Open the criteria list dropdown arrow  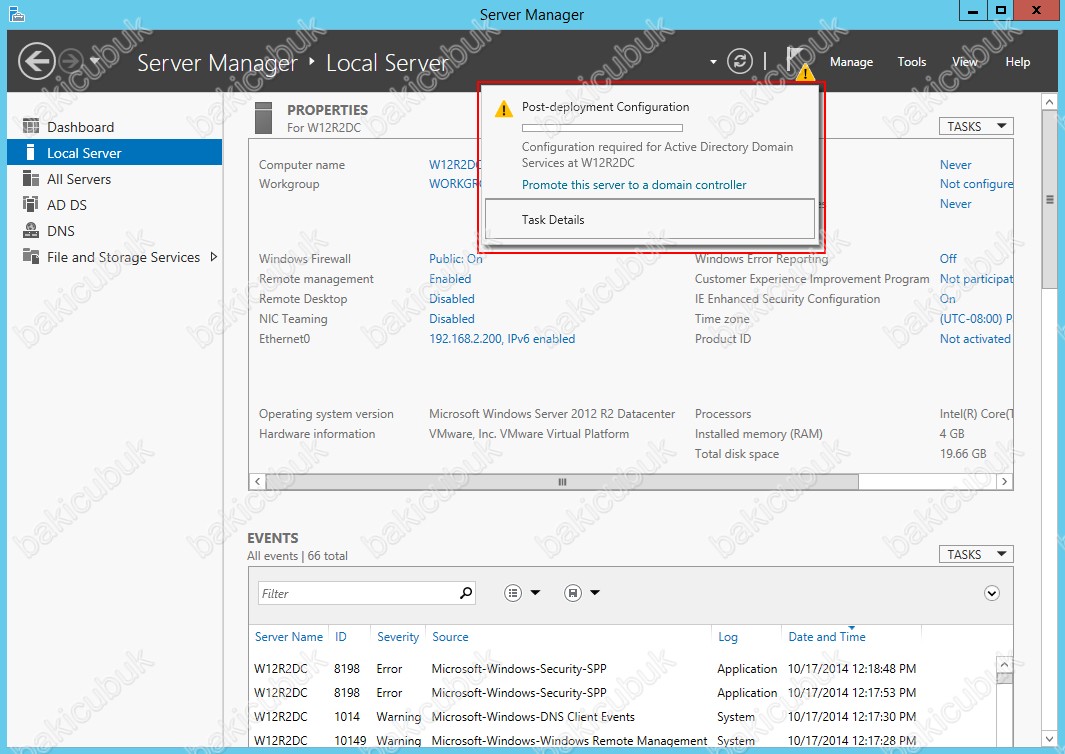[x=535, y=593]
